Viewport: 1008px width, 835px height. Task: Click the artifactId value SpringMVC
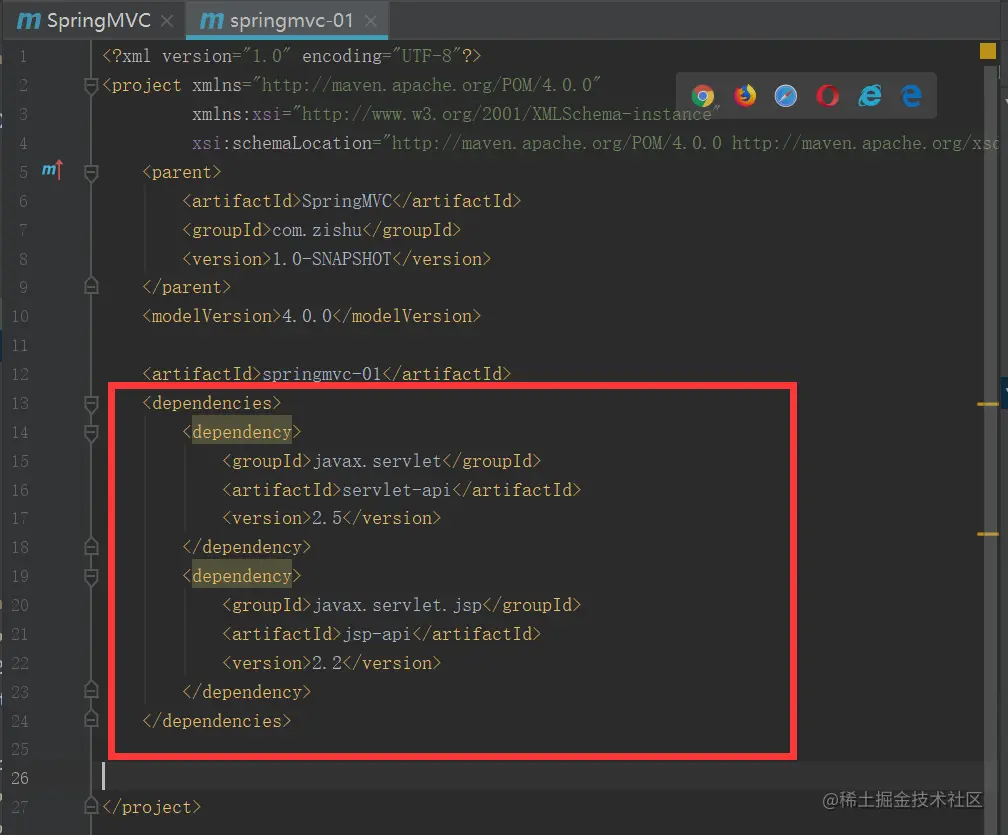(x=346, y=201)
